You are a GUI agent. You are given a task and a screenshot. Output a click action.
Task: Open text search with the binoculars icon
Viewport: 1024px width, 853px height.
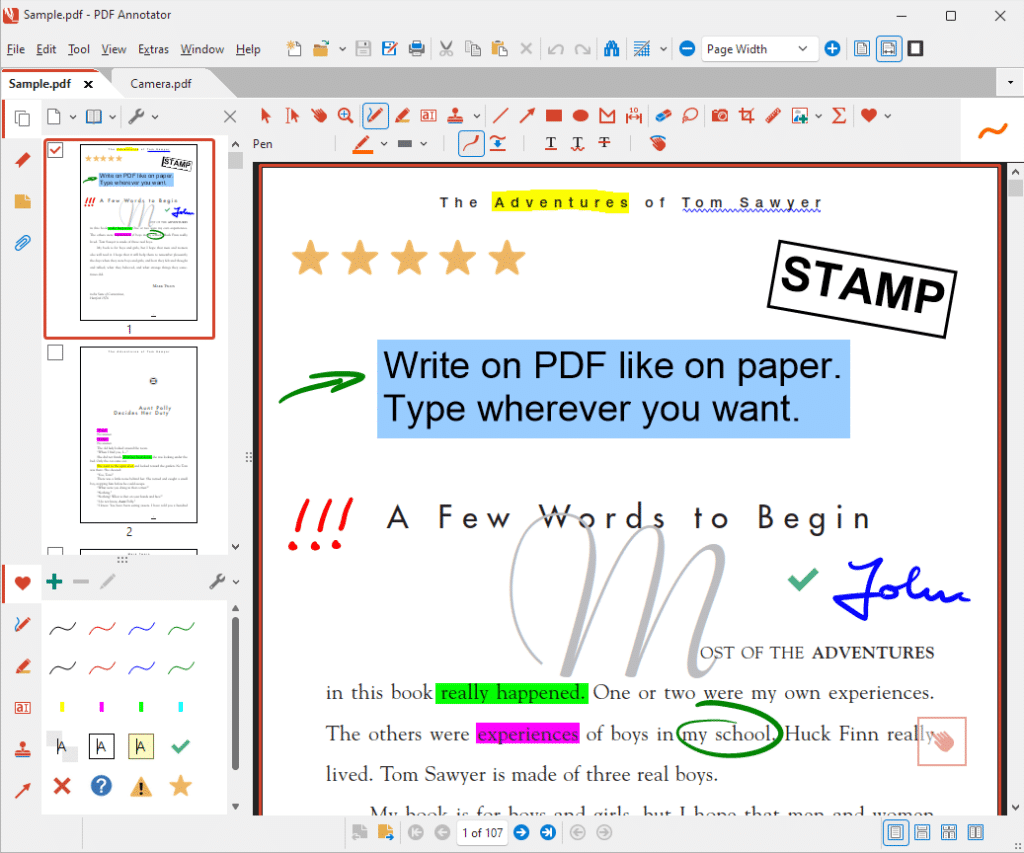click(x=612, y=48)
